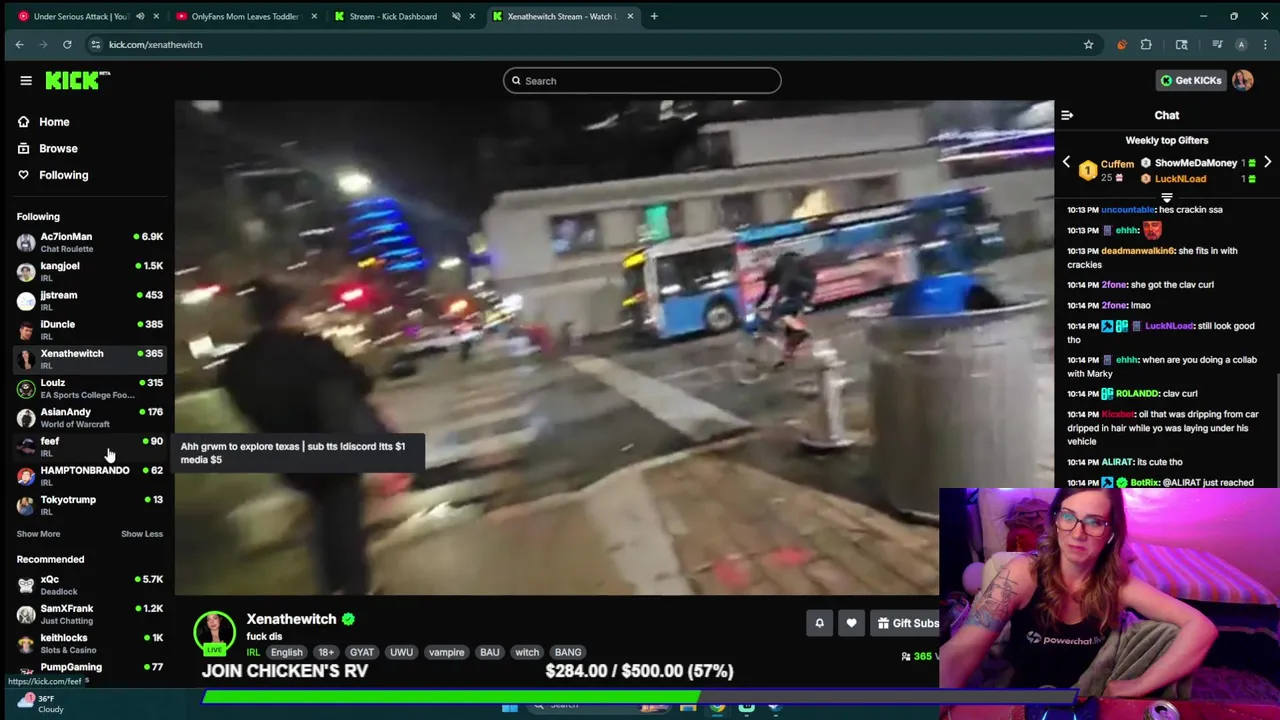Open the IRL category link
1280x720 pixels.
[x=253, y=653]
